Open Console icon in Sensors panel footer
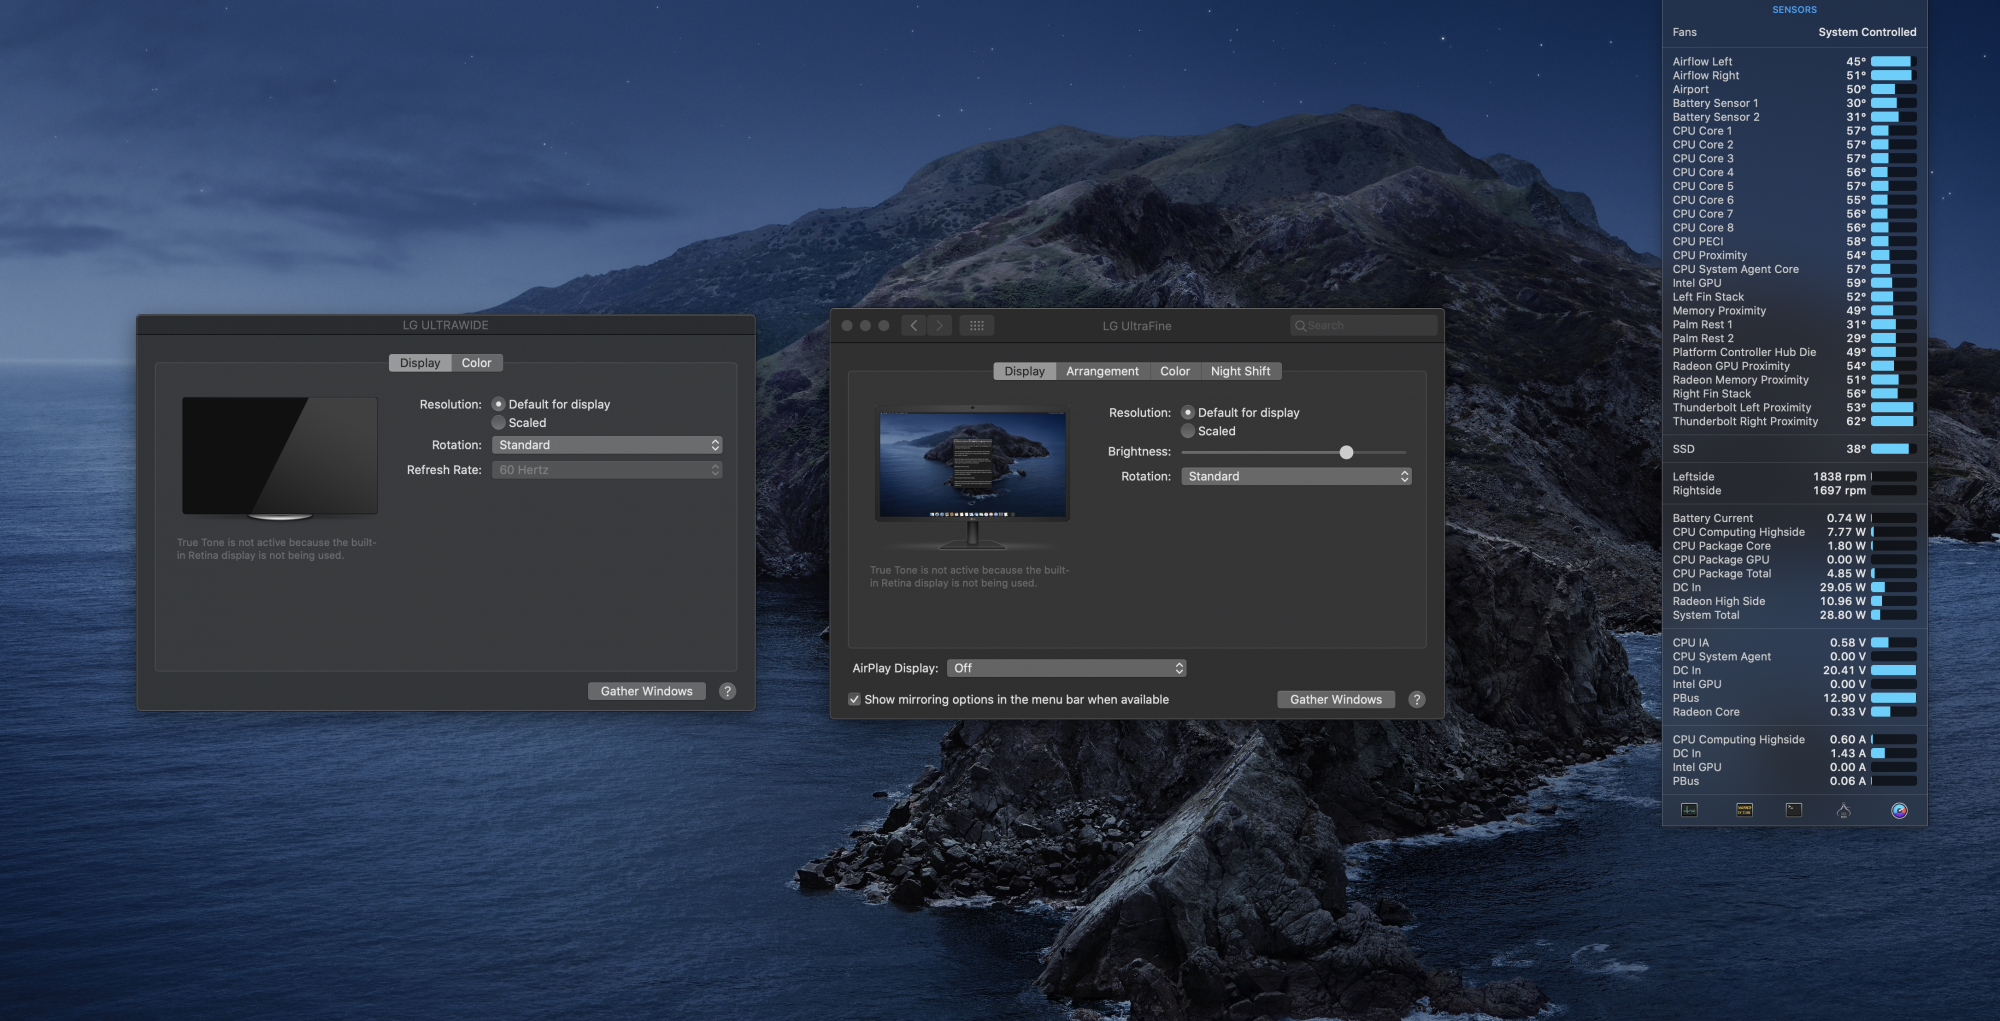2000x1021 pixels. pyautogui.click(x=1744, y=810)
